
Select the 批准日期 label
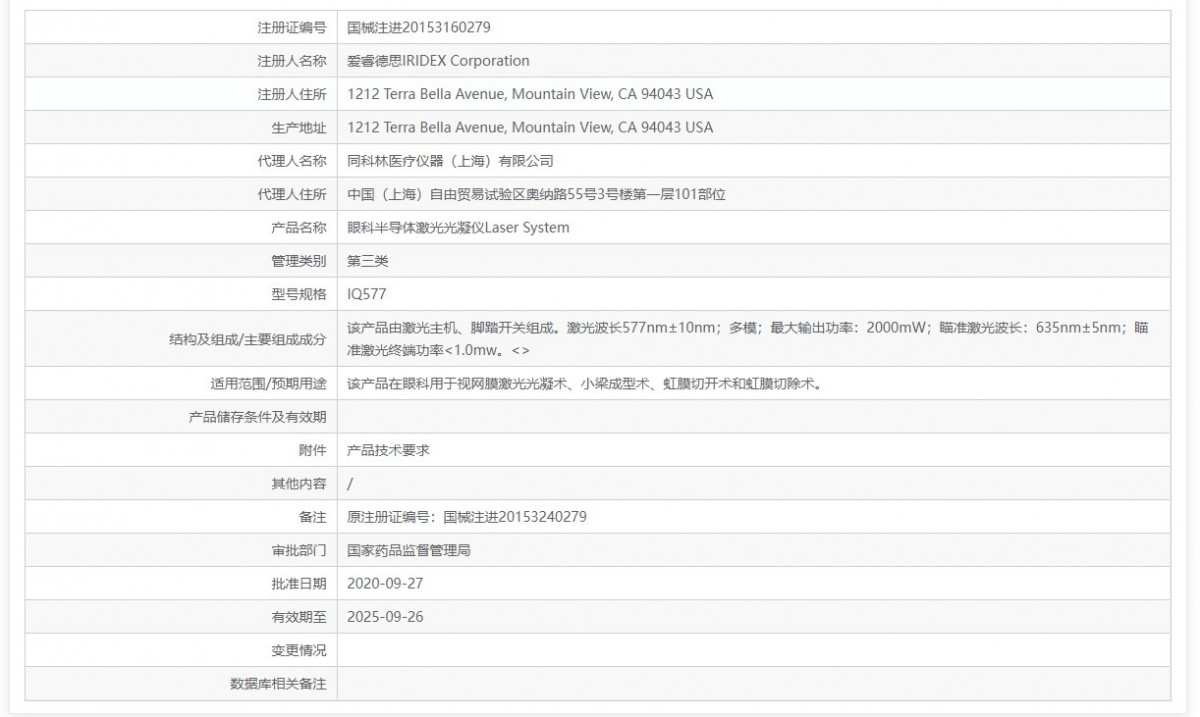299,582
